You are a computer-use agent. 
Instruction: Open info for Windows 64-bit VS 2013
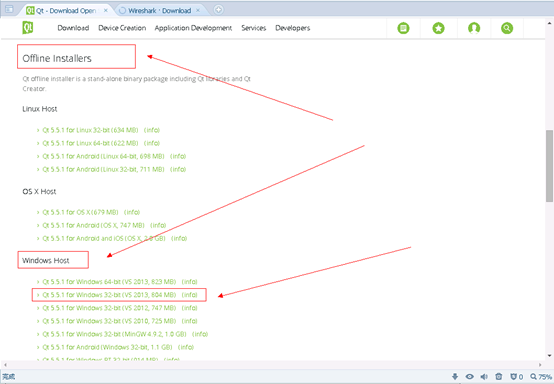[190, 282]
